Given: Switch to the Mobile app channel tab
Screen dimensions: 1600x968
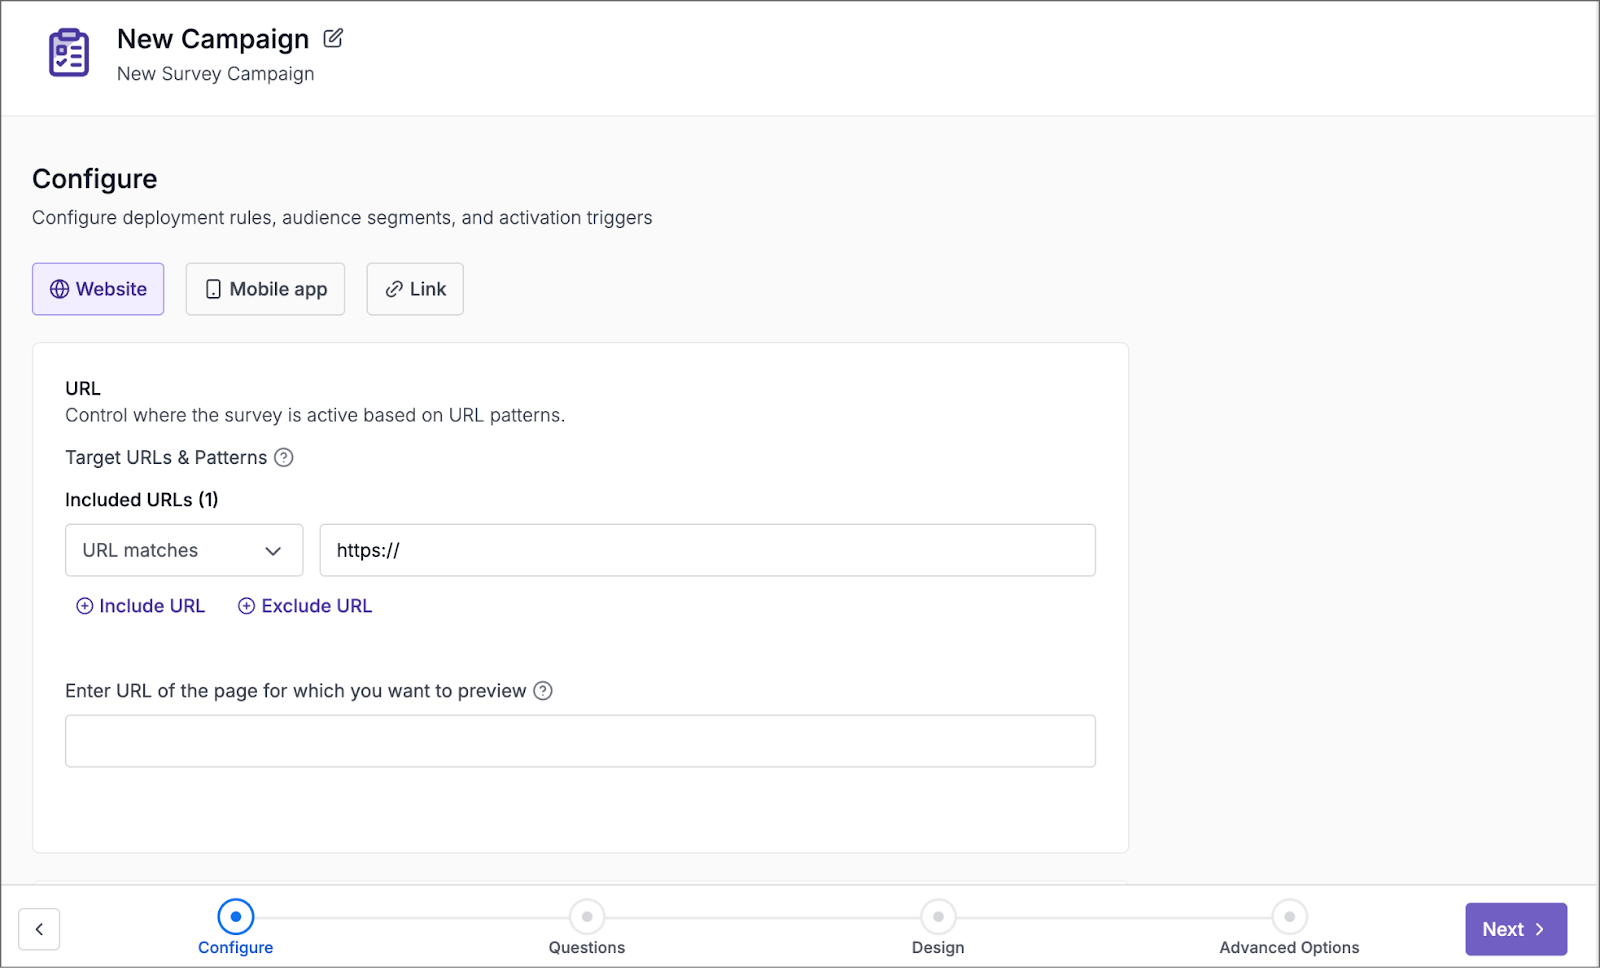Looking at the screenshot, I should point(264,289).
